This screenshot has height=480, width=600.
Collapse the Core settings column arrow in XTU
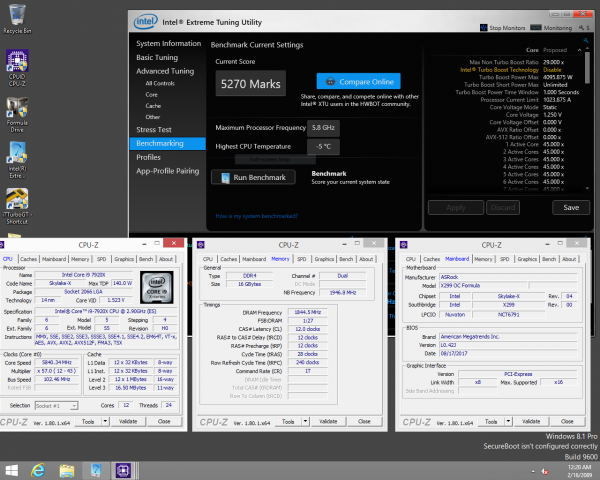tap(579, 50)
